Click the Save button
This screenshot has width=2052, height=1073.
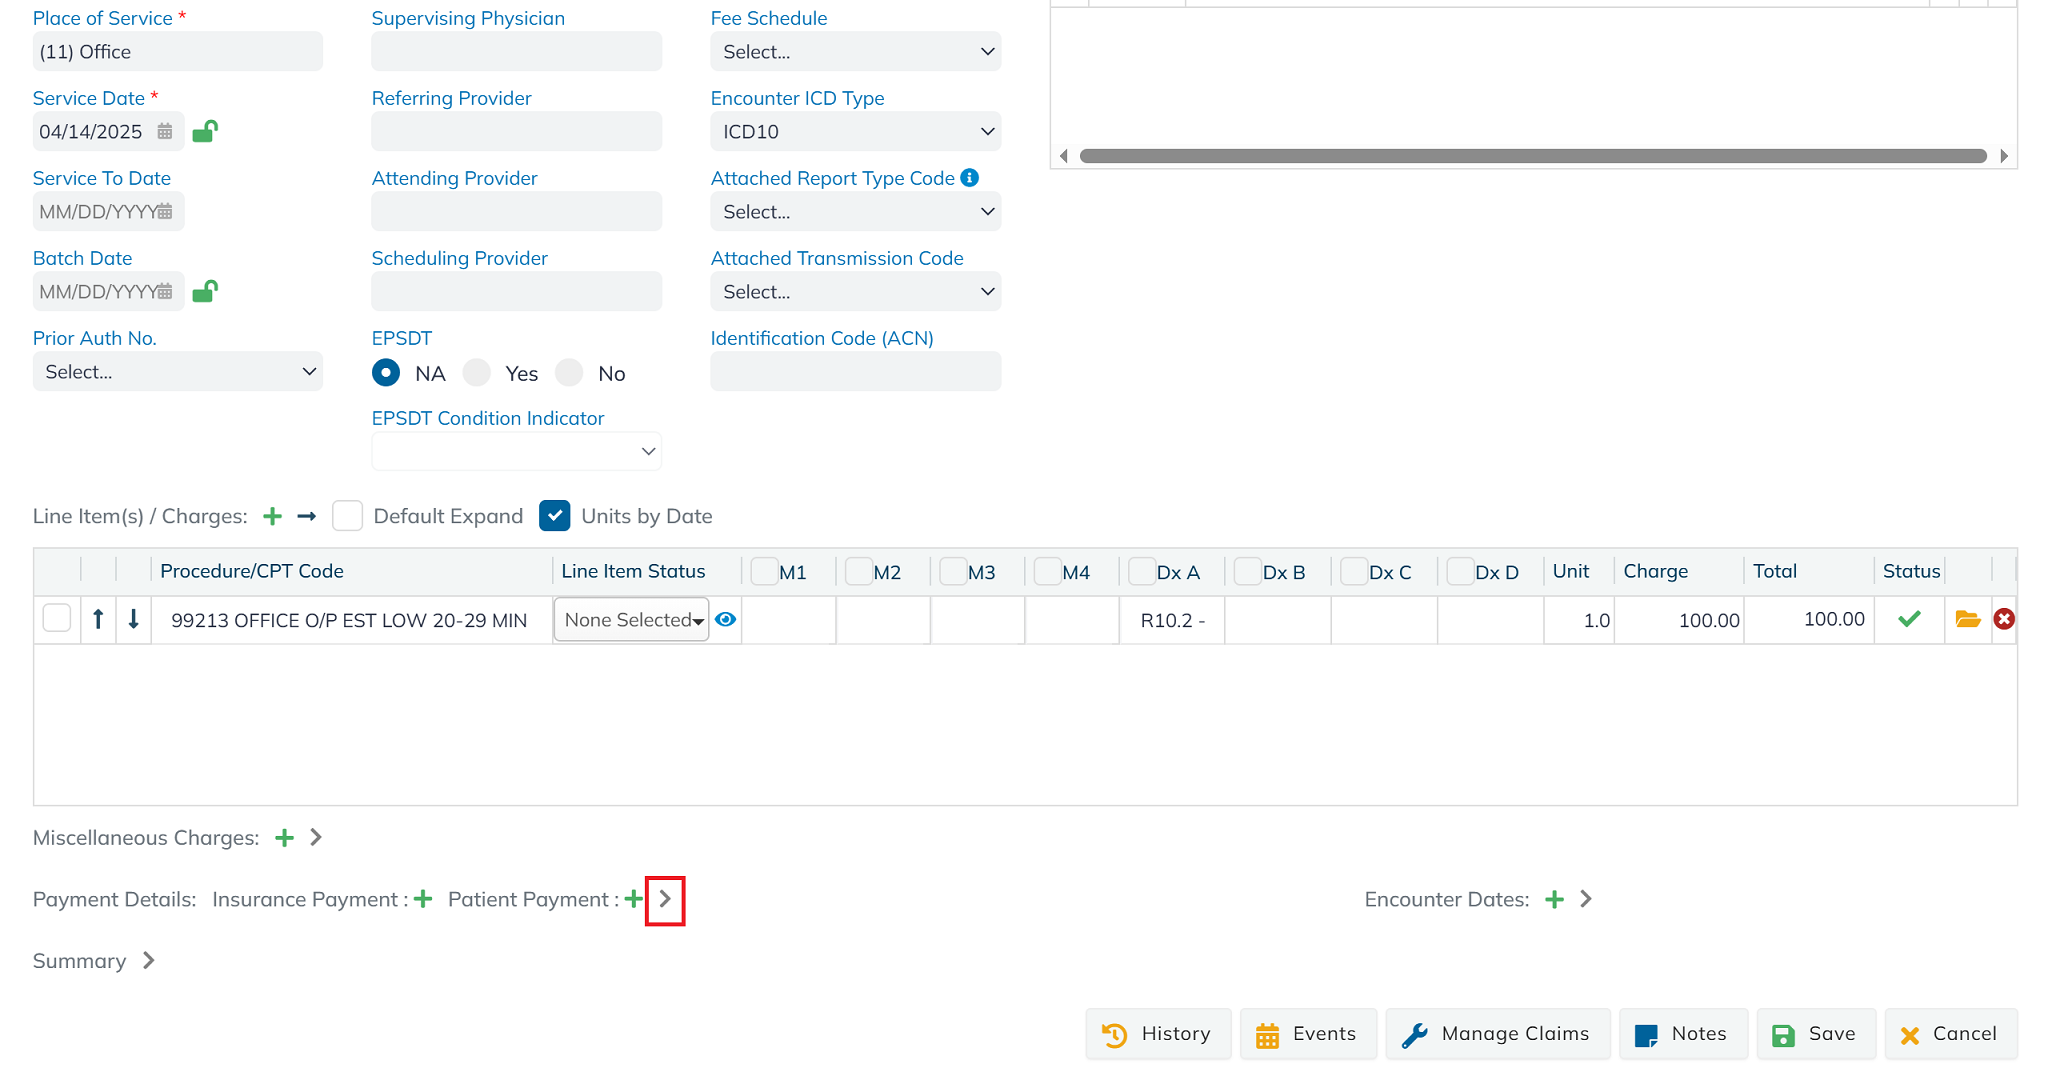tap(1814, 1034)
